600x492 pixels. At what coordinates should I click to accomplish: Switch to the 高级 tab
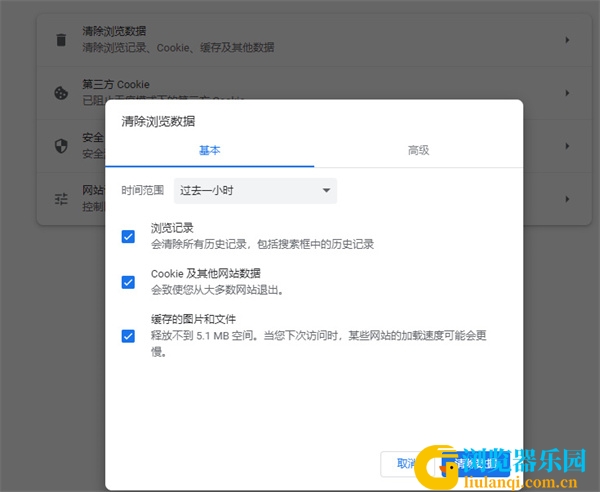point(419,150)
